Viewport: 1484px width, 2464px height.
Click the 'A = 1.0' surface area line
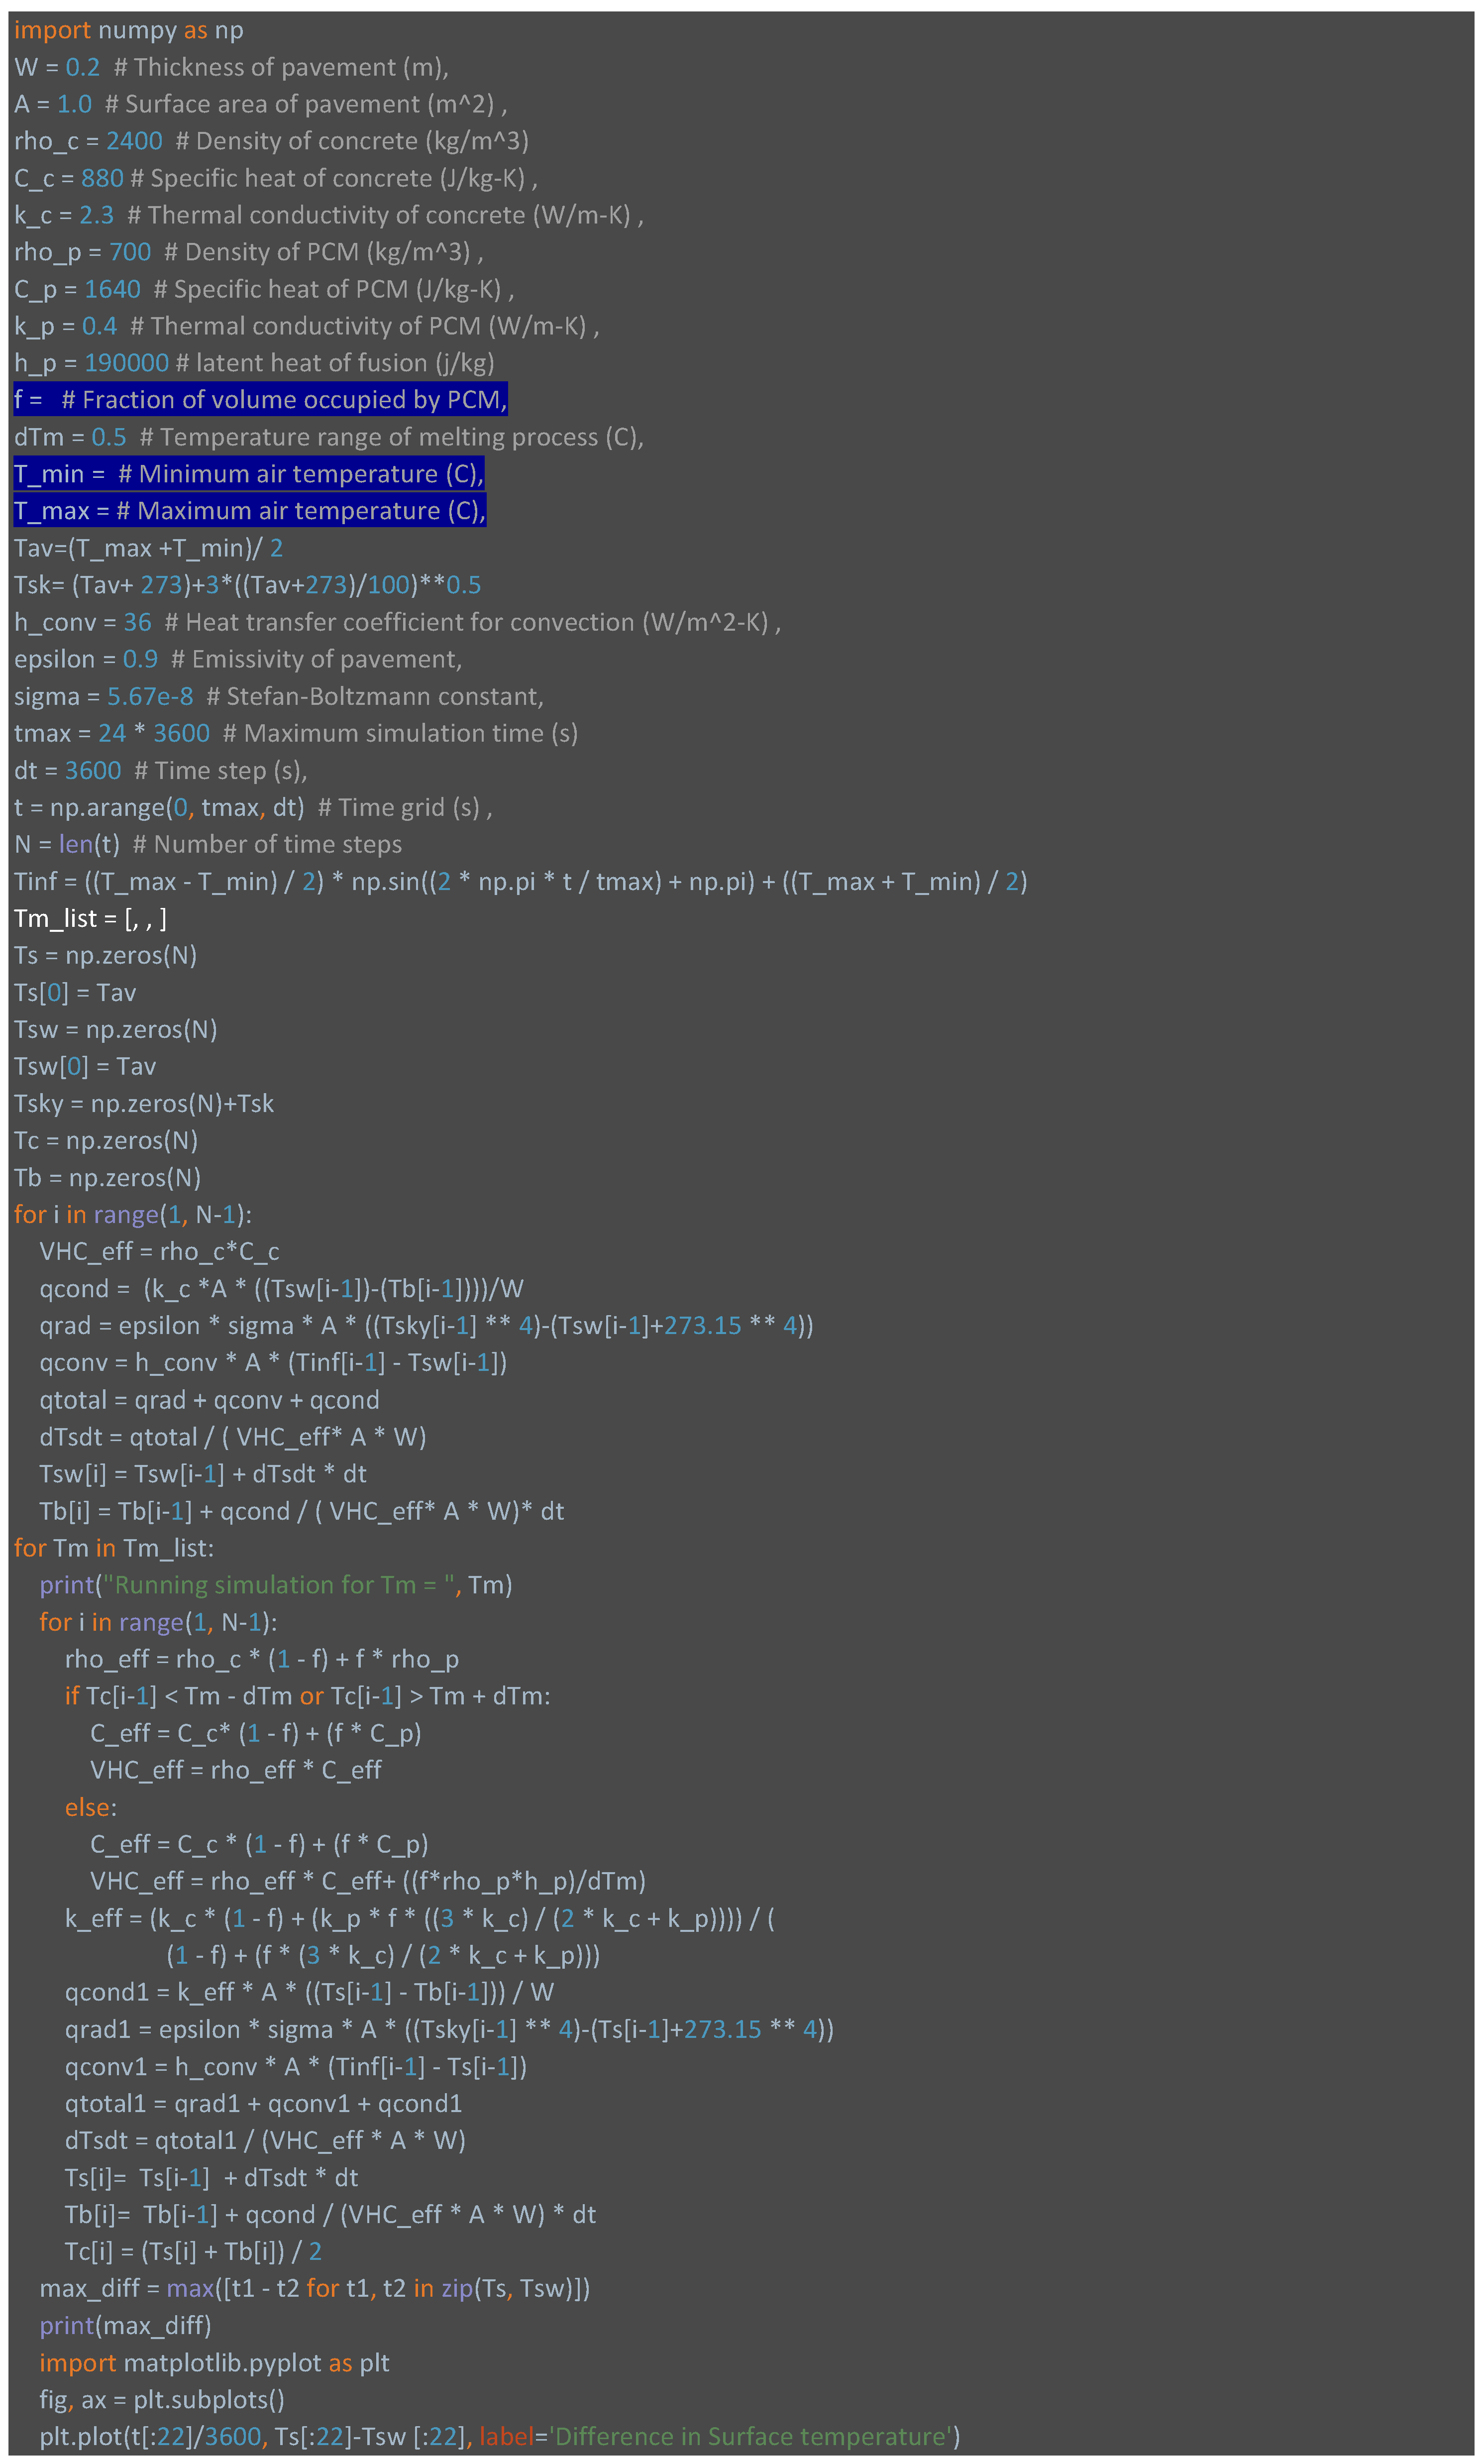[260, 104]
